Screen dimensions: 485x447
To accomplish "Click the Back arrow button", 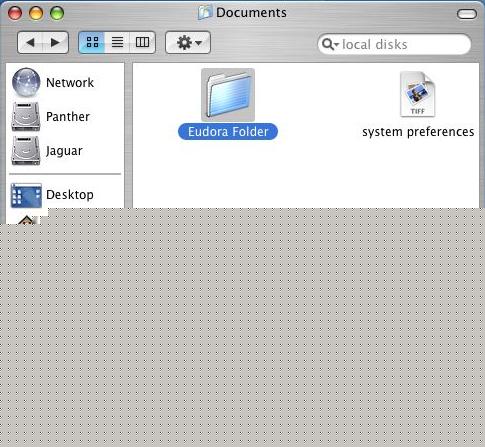I will pos(30,42).
